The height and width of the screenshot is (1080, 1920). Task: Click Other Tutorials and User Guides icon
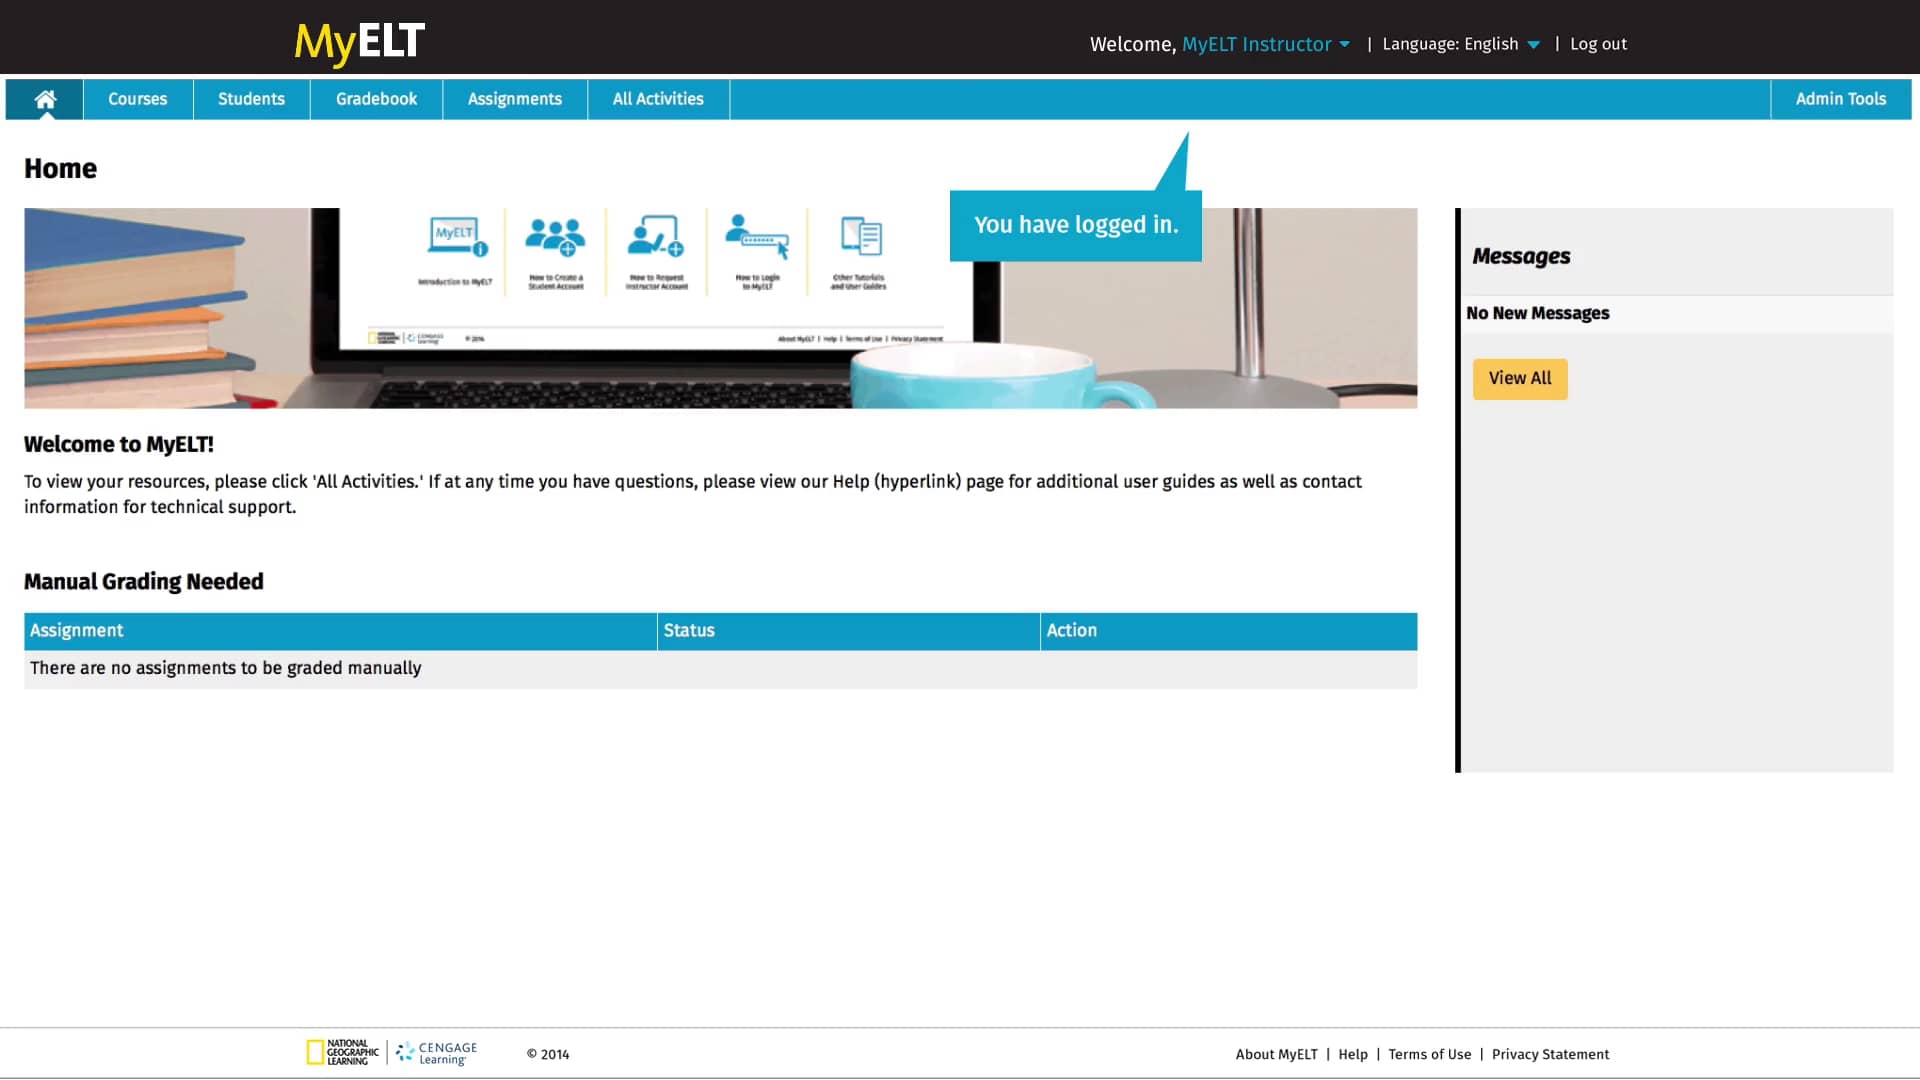point(861,252)
